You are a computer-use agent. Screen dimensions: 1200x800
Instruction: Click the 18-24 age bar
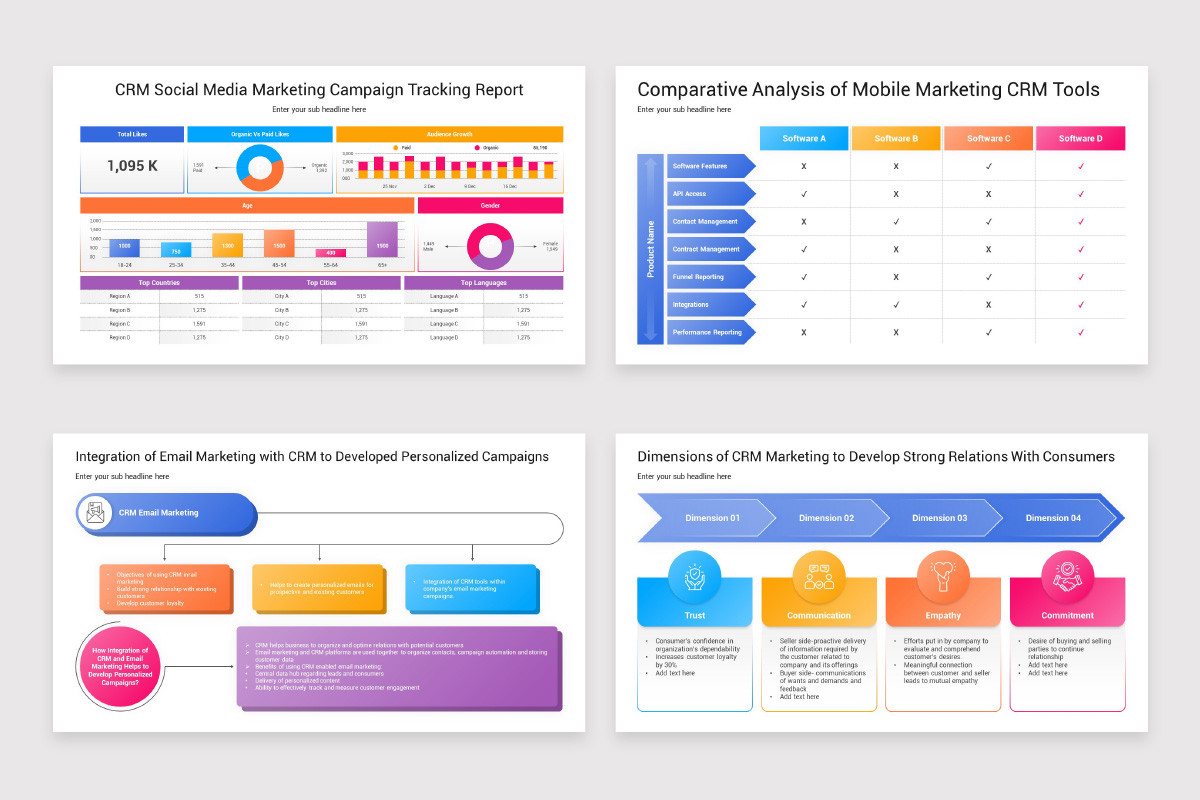coord(124,246)
